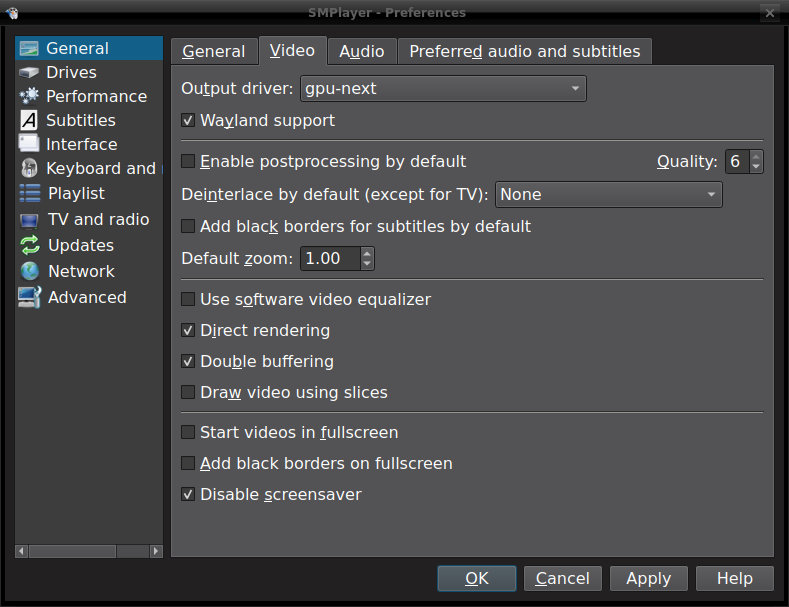Switch to the General tab

(214, 51)
